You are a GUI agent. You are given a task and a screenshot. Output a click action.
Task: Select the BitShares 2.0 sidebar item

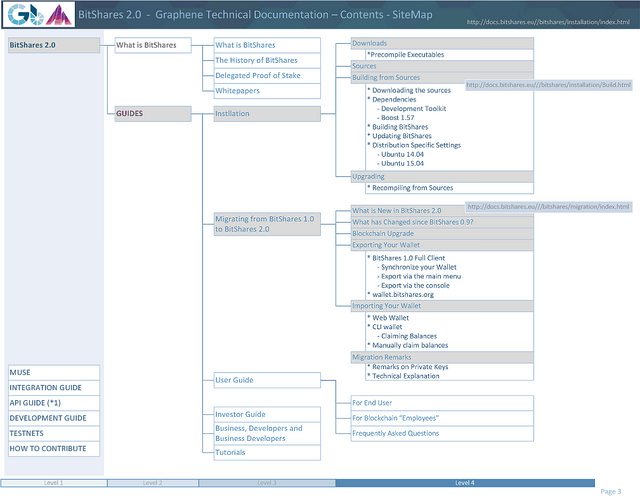click(54, 45)
